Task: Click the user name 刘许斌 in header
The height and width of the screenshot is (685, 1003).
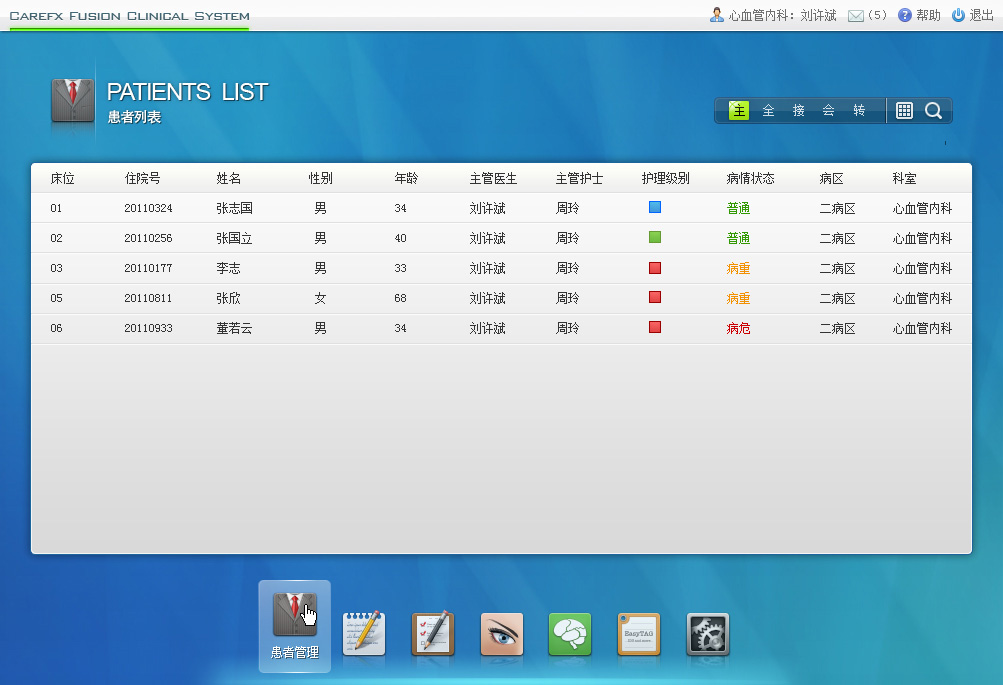Action: click(x=818, y=15)
